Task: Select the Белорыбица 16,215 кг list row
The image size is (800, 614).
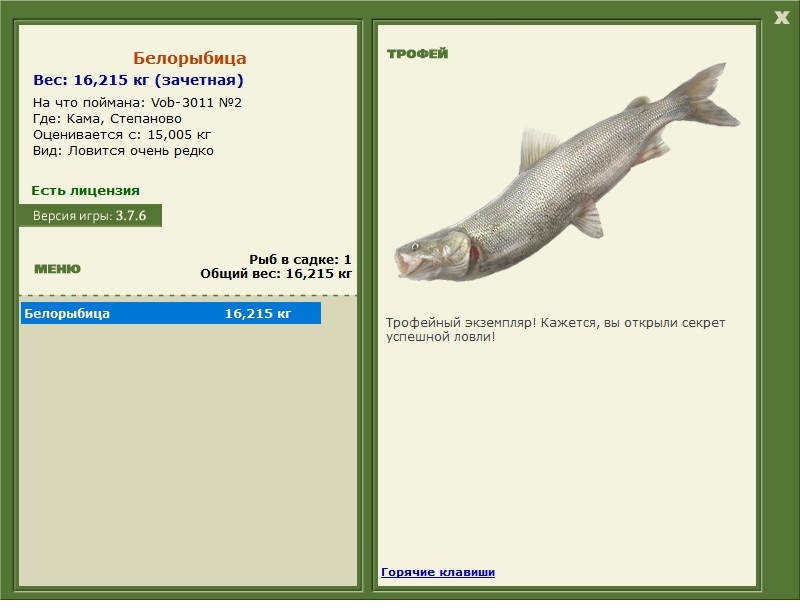Action: pyautogui.click(x=171, y=313)
